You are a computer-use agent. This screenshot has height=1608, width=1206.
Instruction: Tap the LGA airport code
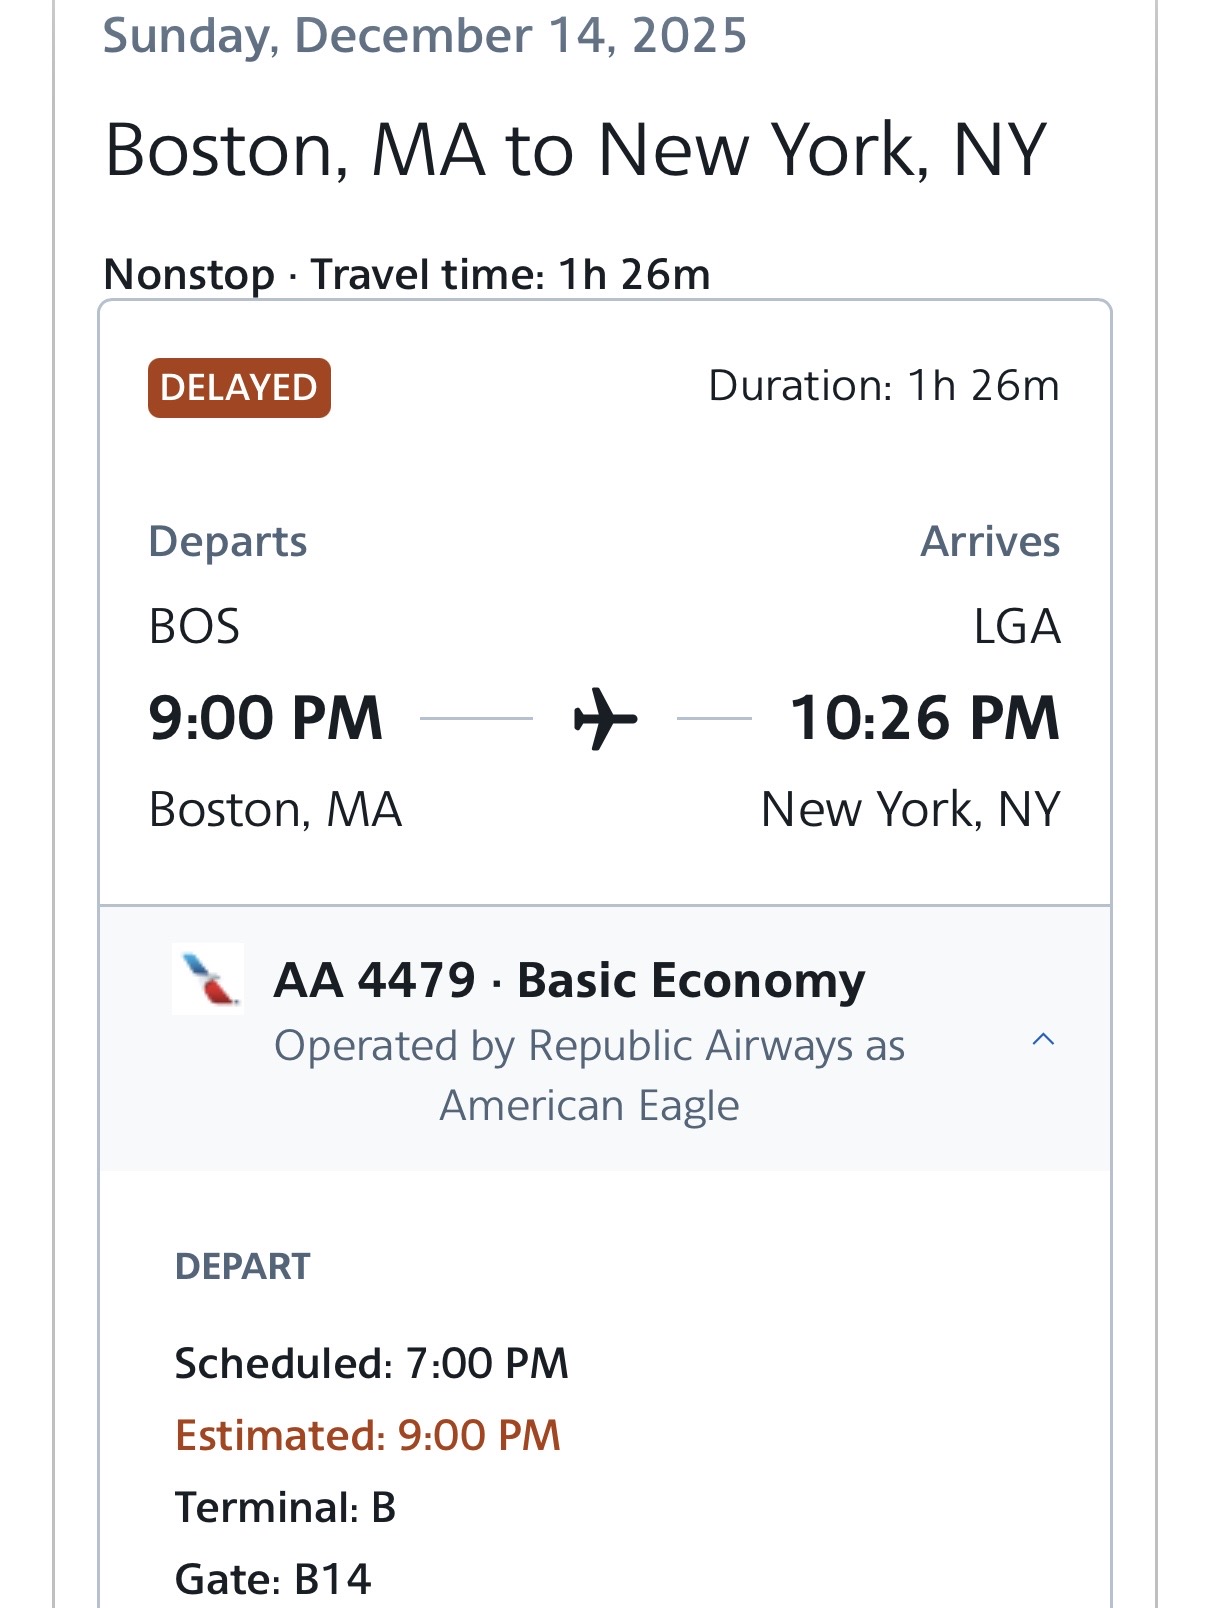(x=1016, y=627)
